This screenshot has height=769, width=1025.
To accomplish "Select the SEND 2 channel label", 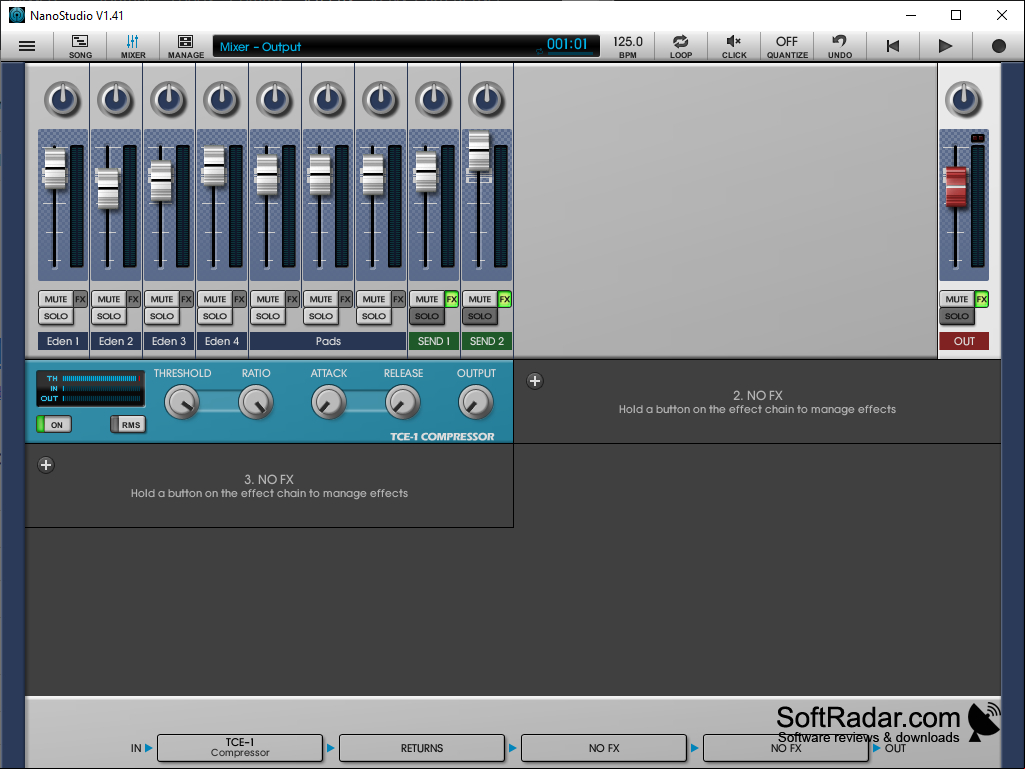I will pos(486,341).
